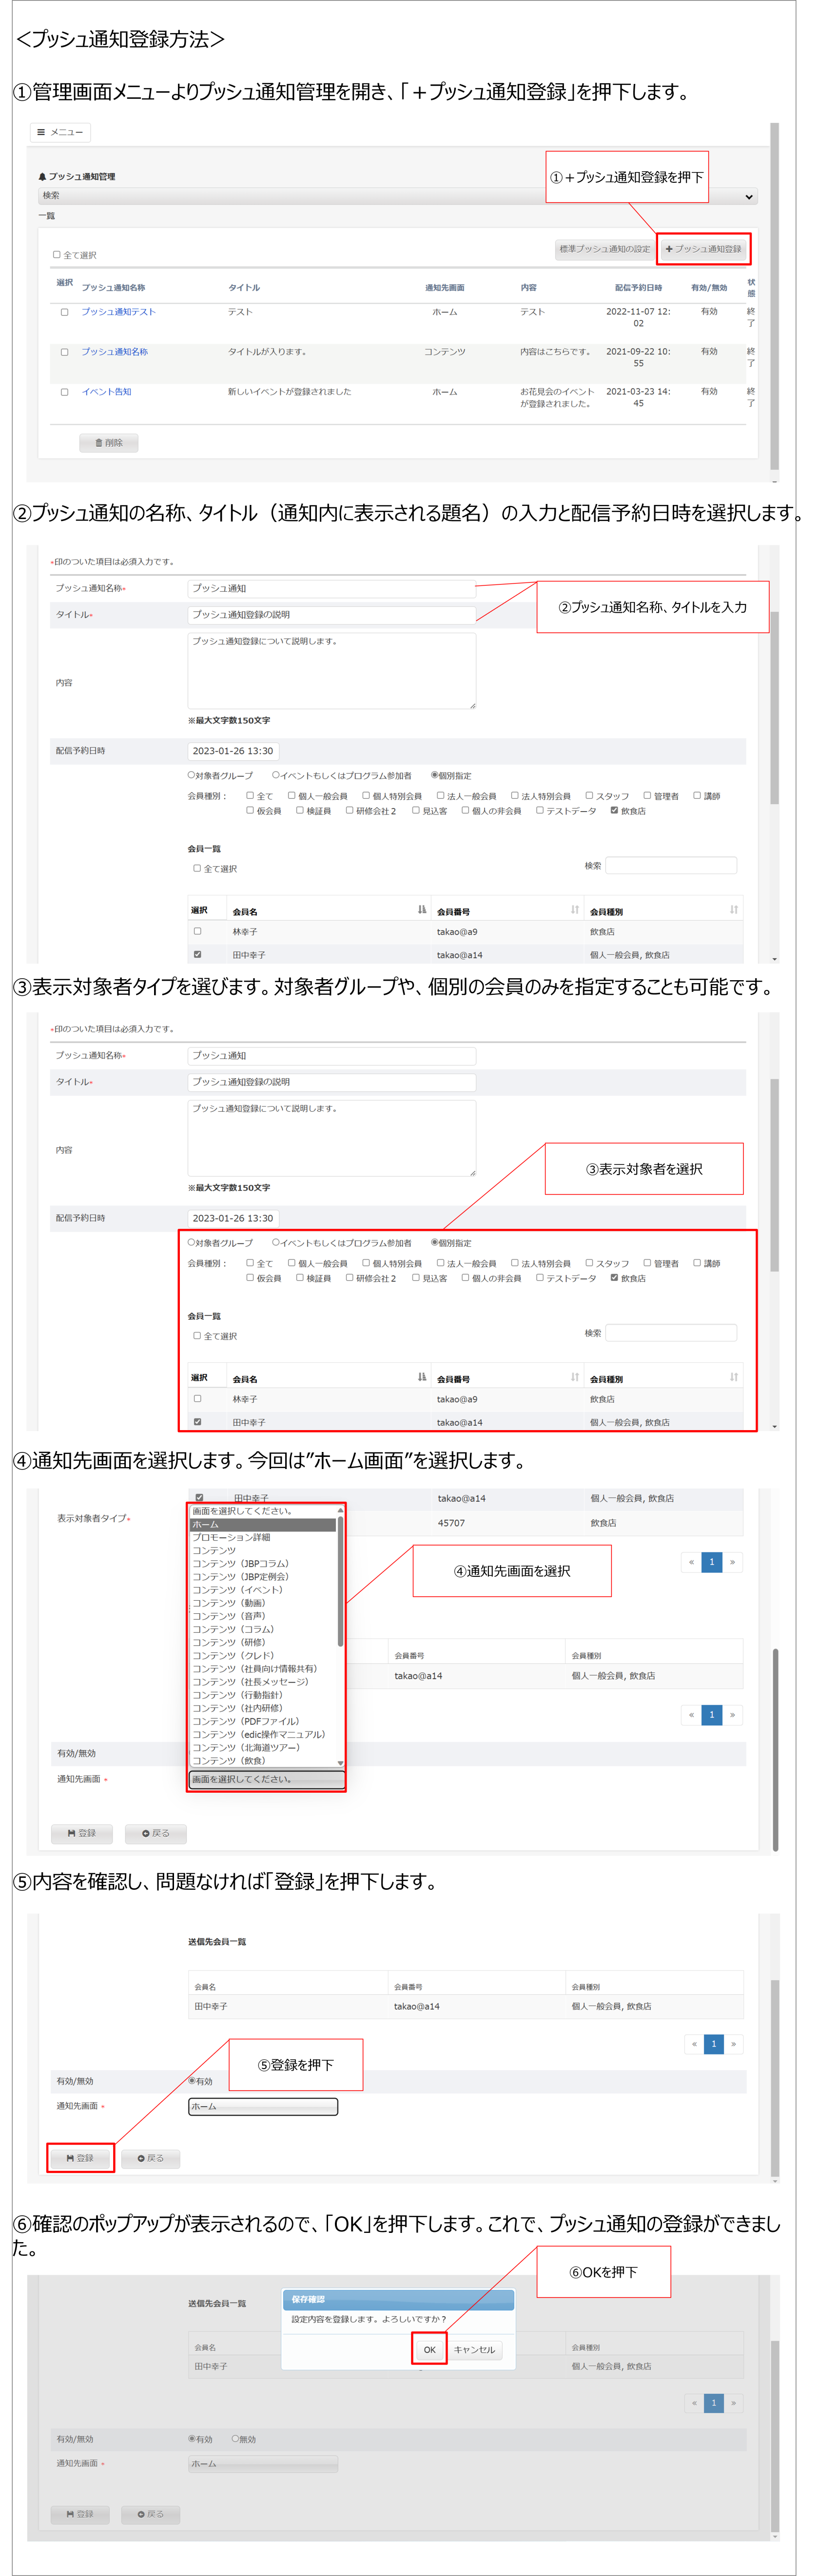The height and width of the screenshot is (2576, 819).
Task: Tick 全て選択 under 会員一覧 in step ③ screenshot
Action: coord(197,1335)
